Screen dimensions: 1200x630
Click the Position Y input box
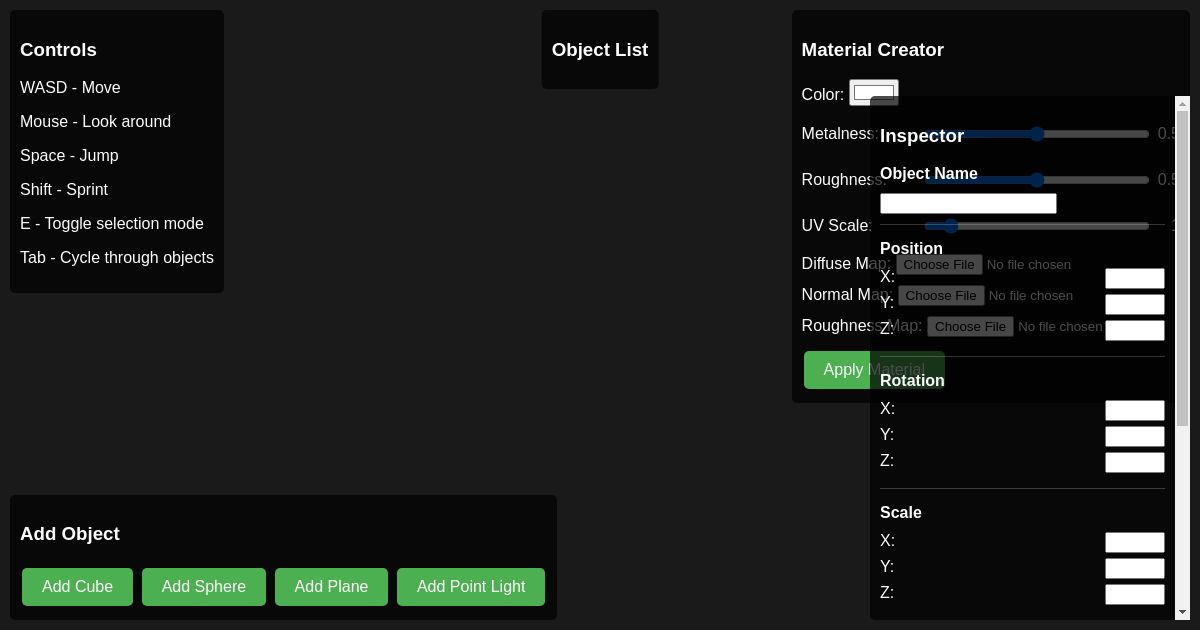pos(1134,304)
